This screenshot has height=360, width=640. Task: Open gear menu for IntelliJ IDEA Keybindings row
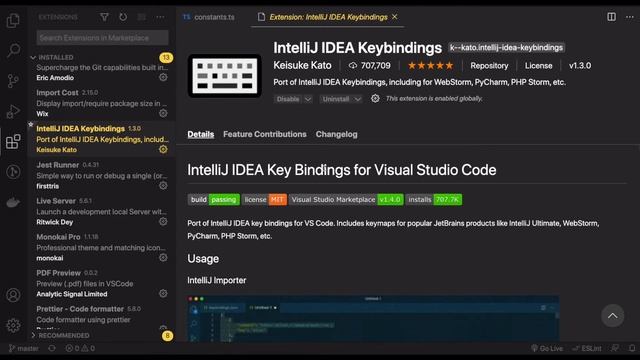pyautogui.click(x=163, y=149)
